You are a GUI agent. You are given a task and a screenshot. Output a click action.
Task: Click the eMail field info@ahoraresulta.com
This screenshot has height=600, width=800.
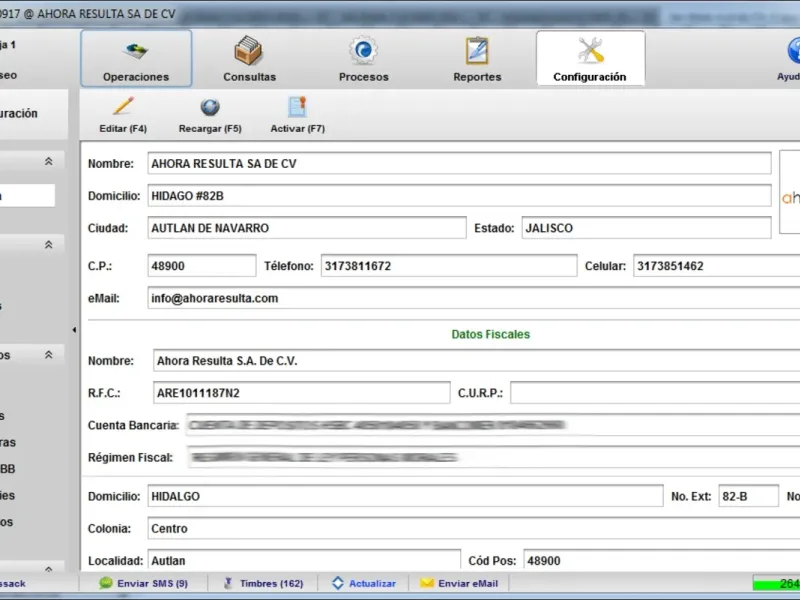click(x=474, y=298)
